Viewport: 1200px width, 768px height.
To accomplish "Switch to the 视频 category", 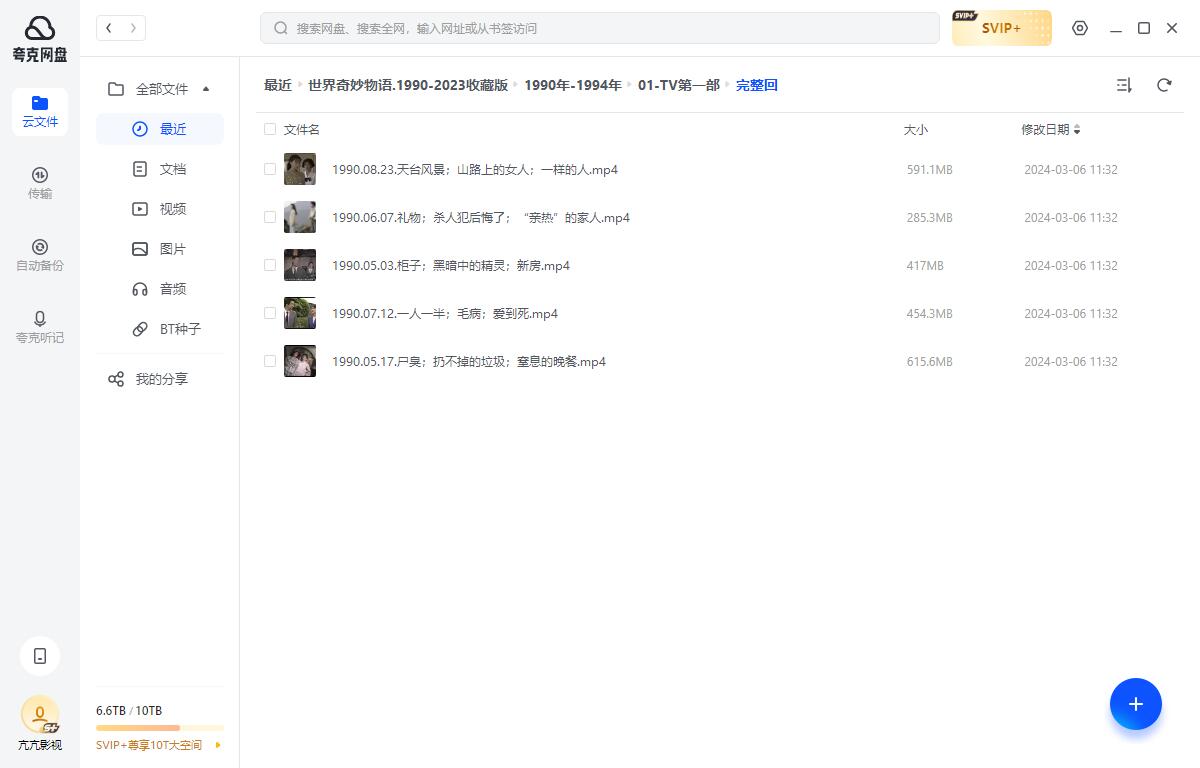I will [x=172, y=208].
